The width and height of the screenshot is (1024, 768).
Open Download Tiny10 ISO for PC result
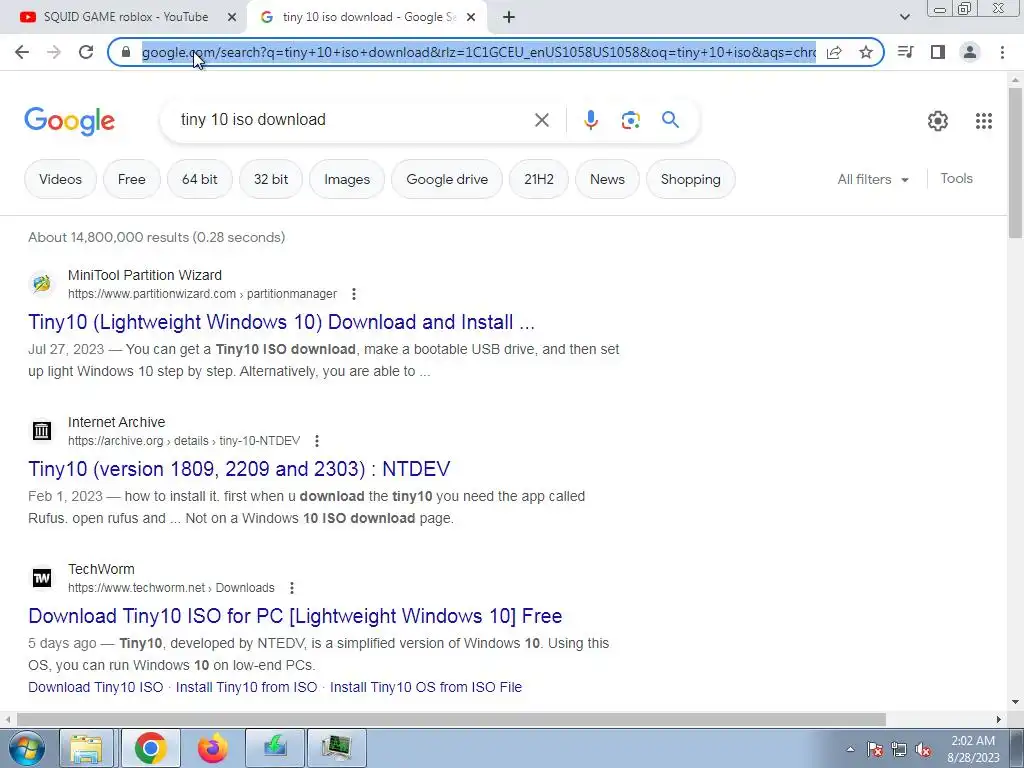click(x=295, y=616)
